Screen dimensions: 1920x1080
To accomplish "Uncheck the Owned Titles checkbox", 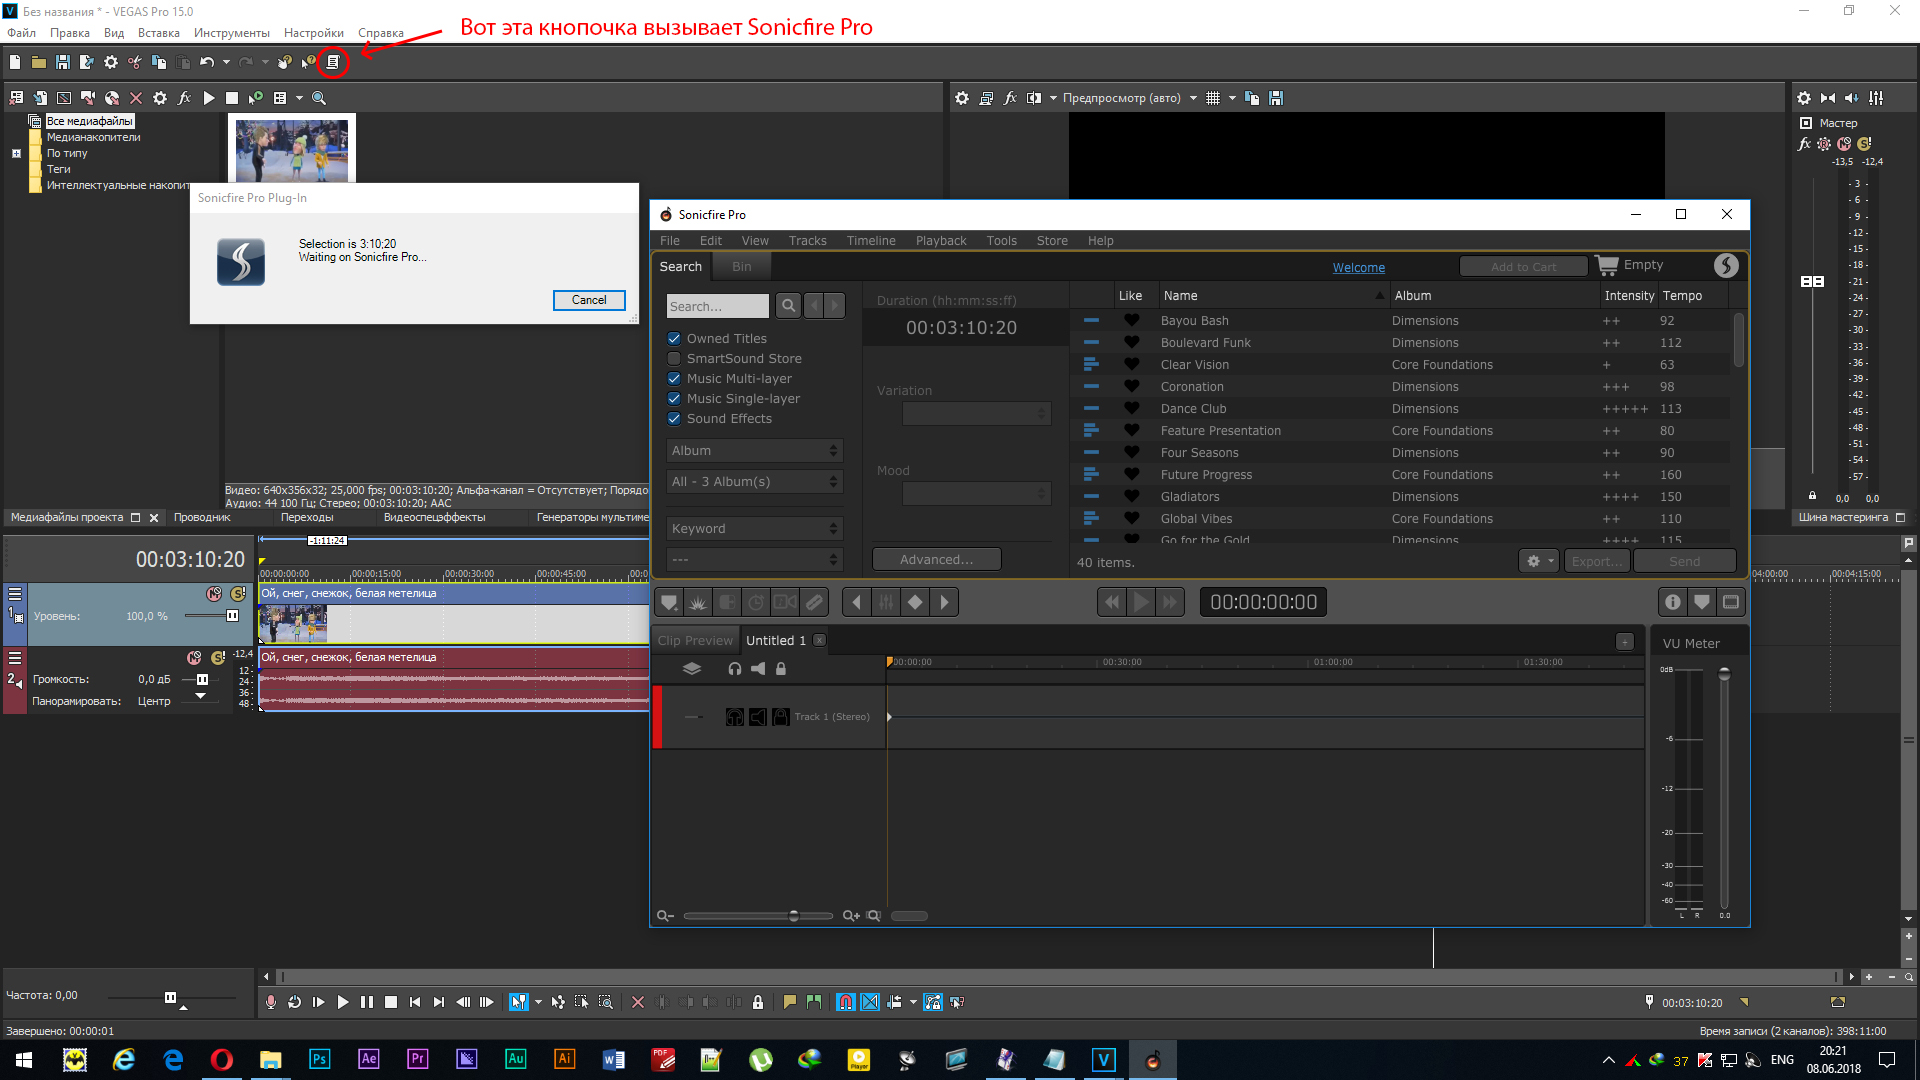I will click(674, 338).
